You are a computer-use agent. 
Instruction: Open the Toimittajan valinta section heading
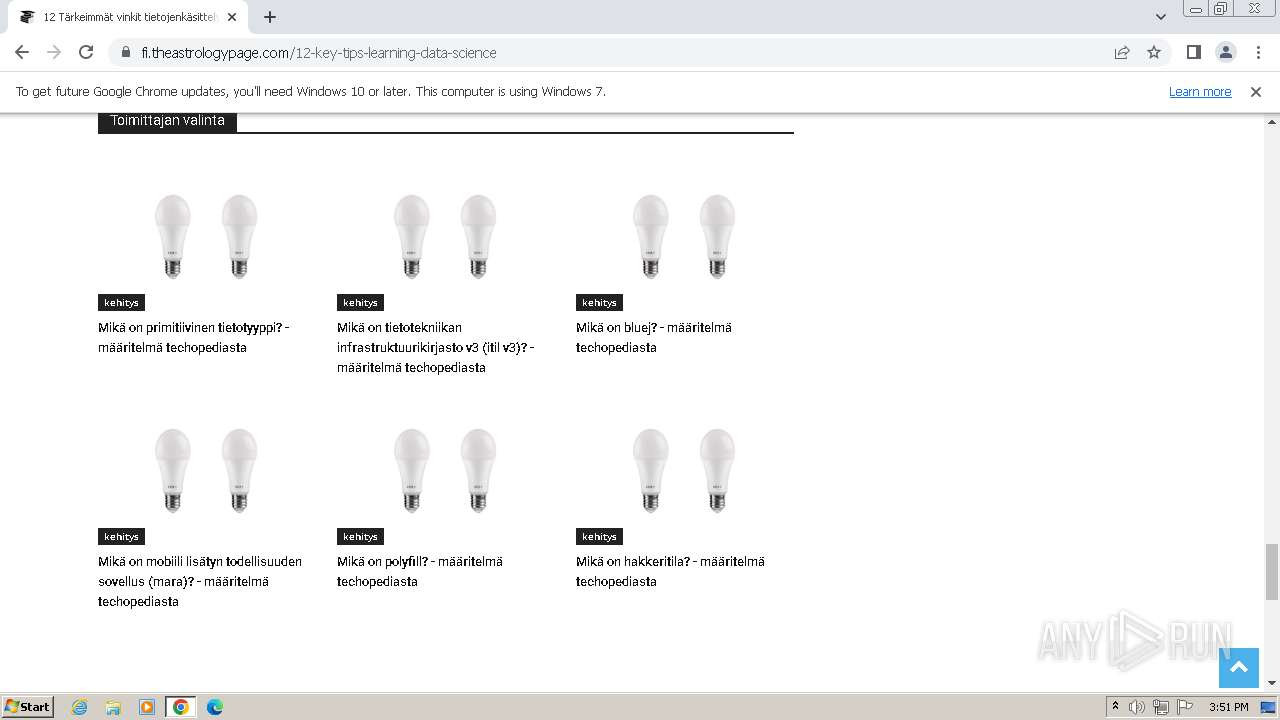pos(167,121)
